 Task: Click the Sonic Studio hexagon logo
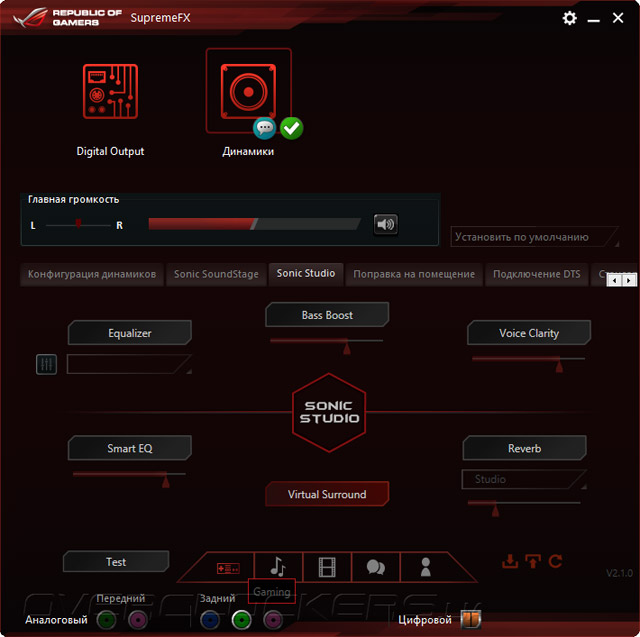point(329,412)
